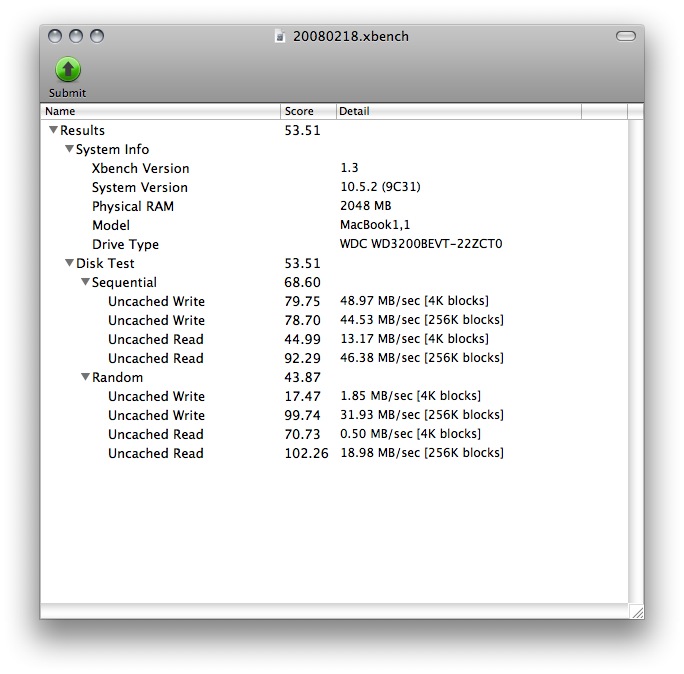Click the Sequential score 68.60
The image size is (684, 674).
(x=302, y=282)
